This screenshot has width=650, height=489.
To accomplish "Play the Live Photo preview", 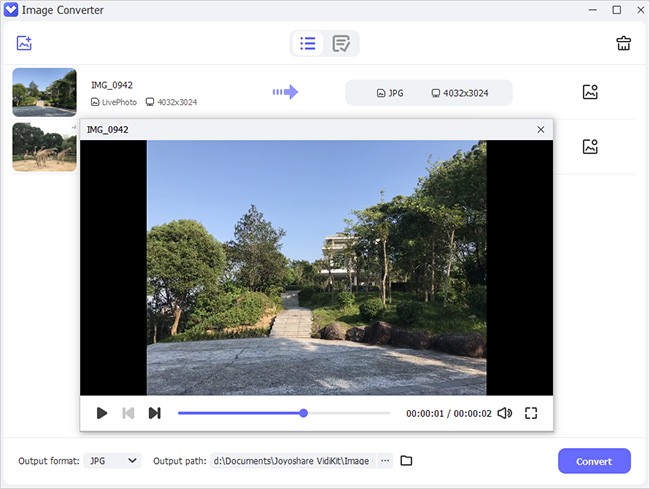I will click(102, 413).
